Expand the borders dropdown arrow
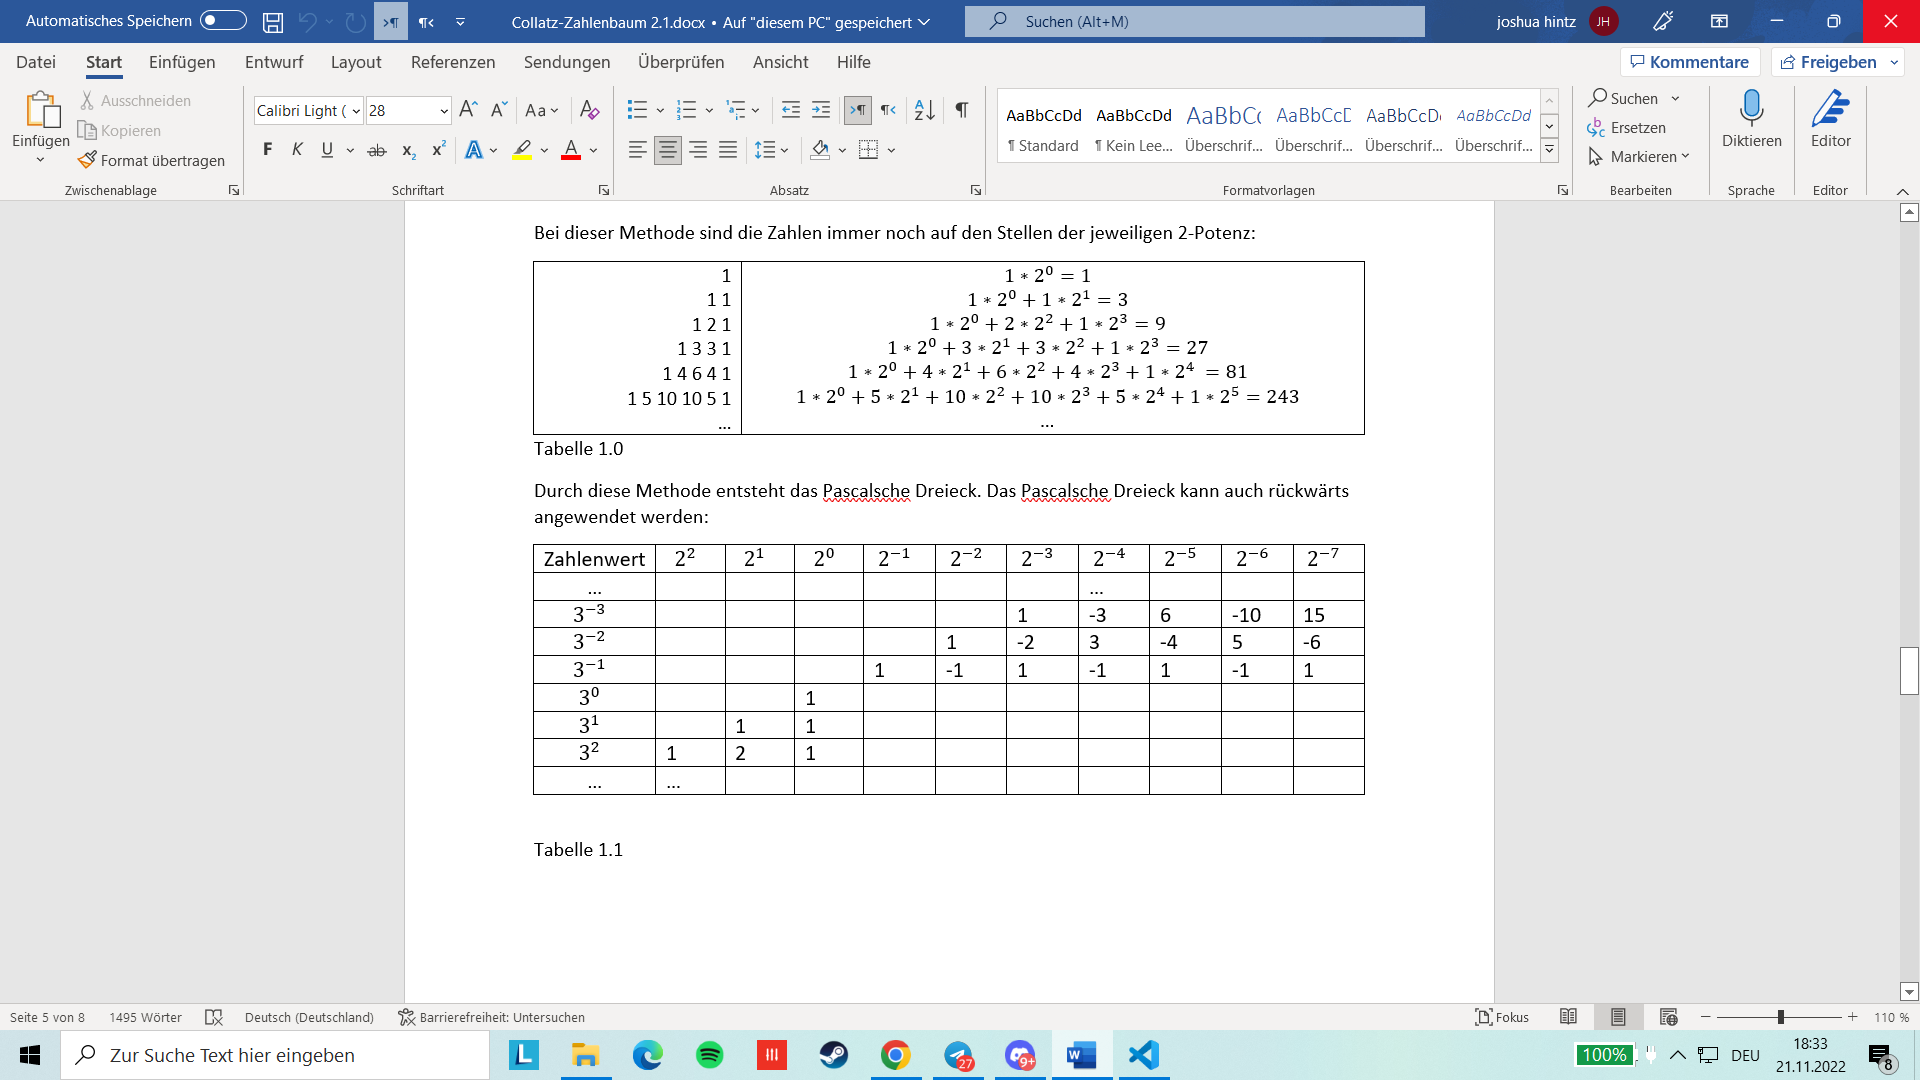 click(x=891, y=150)
